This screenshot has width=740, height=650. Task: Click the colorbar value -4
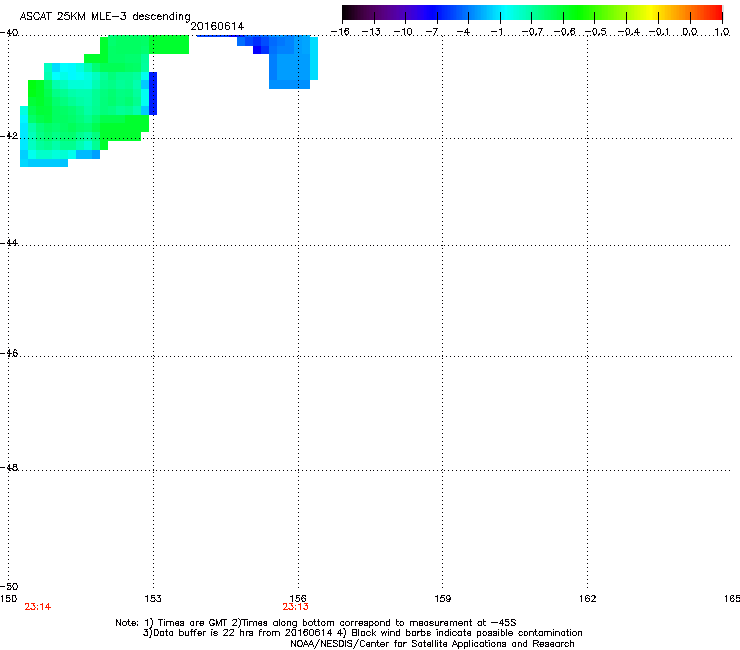463,32
